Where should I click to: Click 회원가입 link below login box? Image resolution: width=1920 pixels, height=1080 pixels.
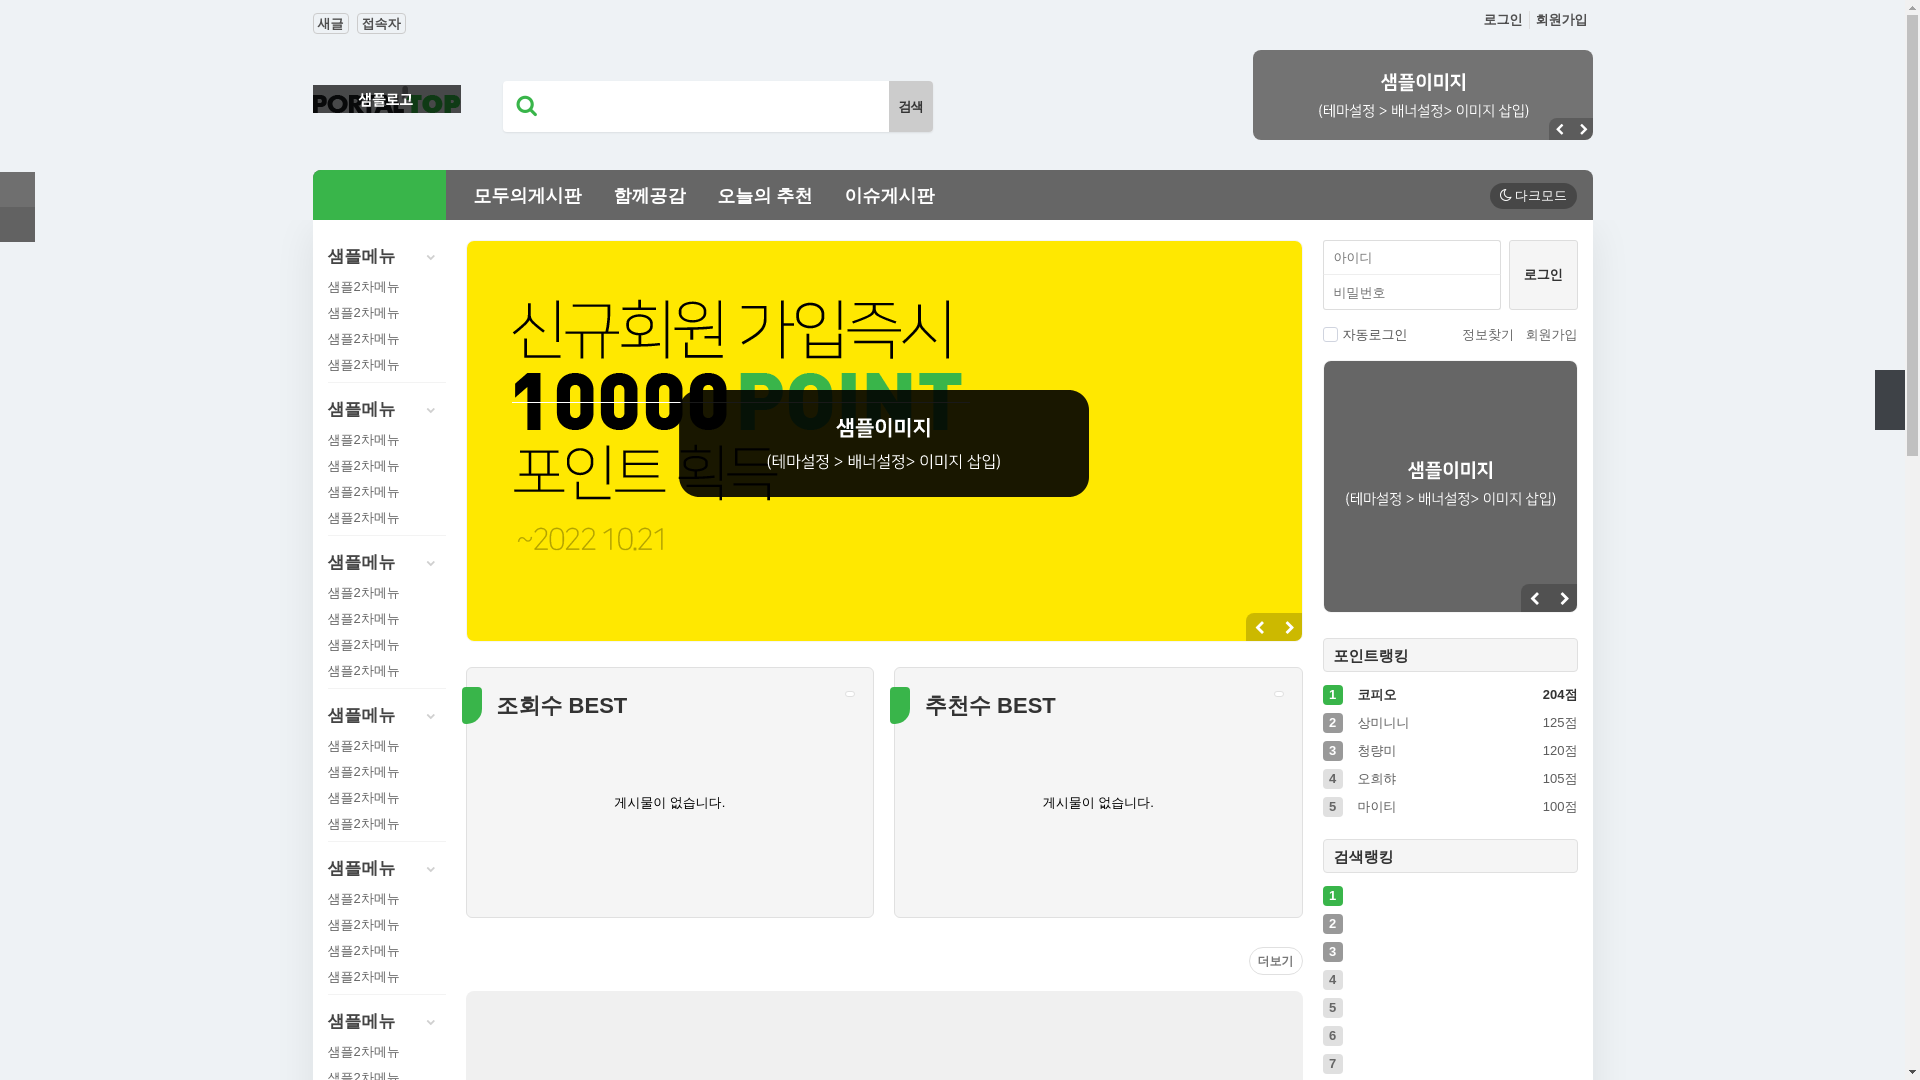[x=1551, y=335]
